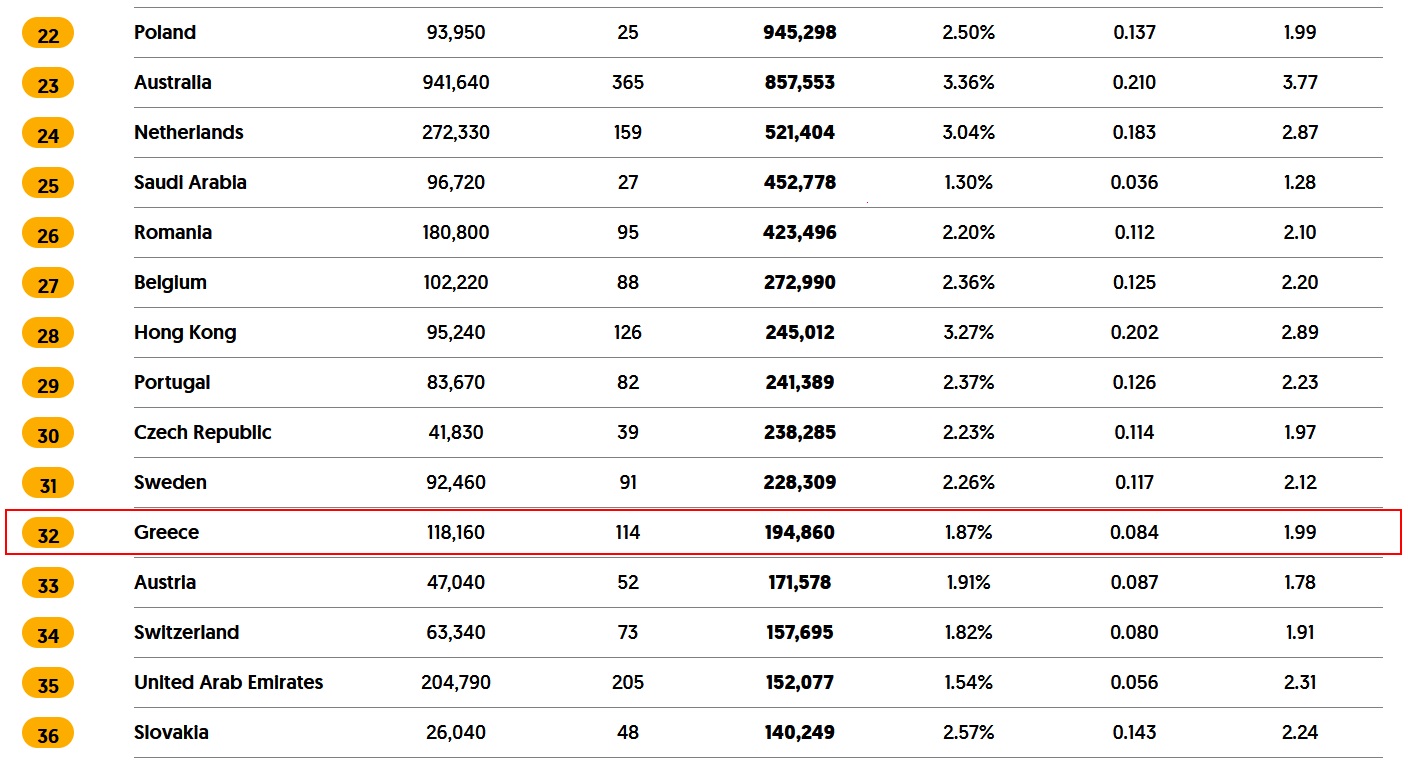Viewport: 1408px width, 766px height.
Task: Click the highlighted rank 32 badge
Action: [48, 534]
